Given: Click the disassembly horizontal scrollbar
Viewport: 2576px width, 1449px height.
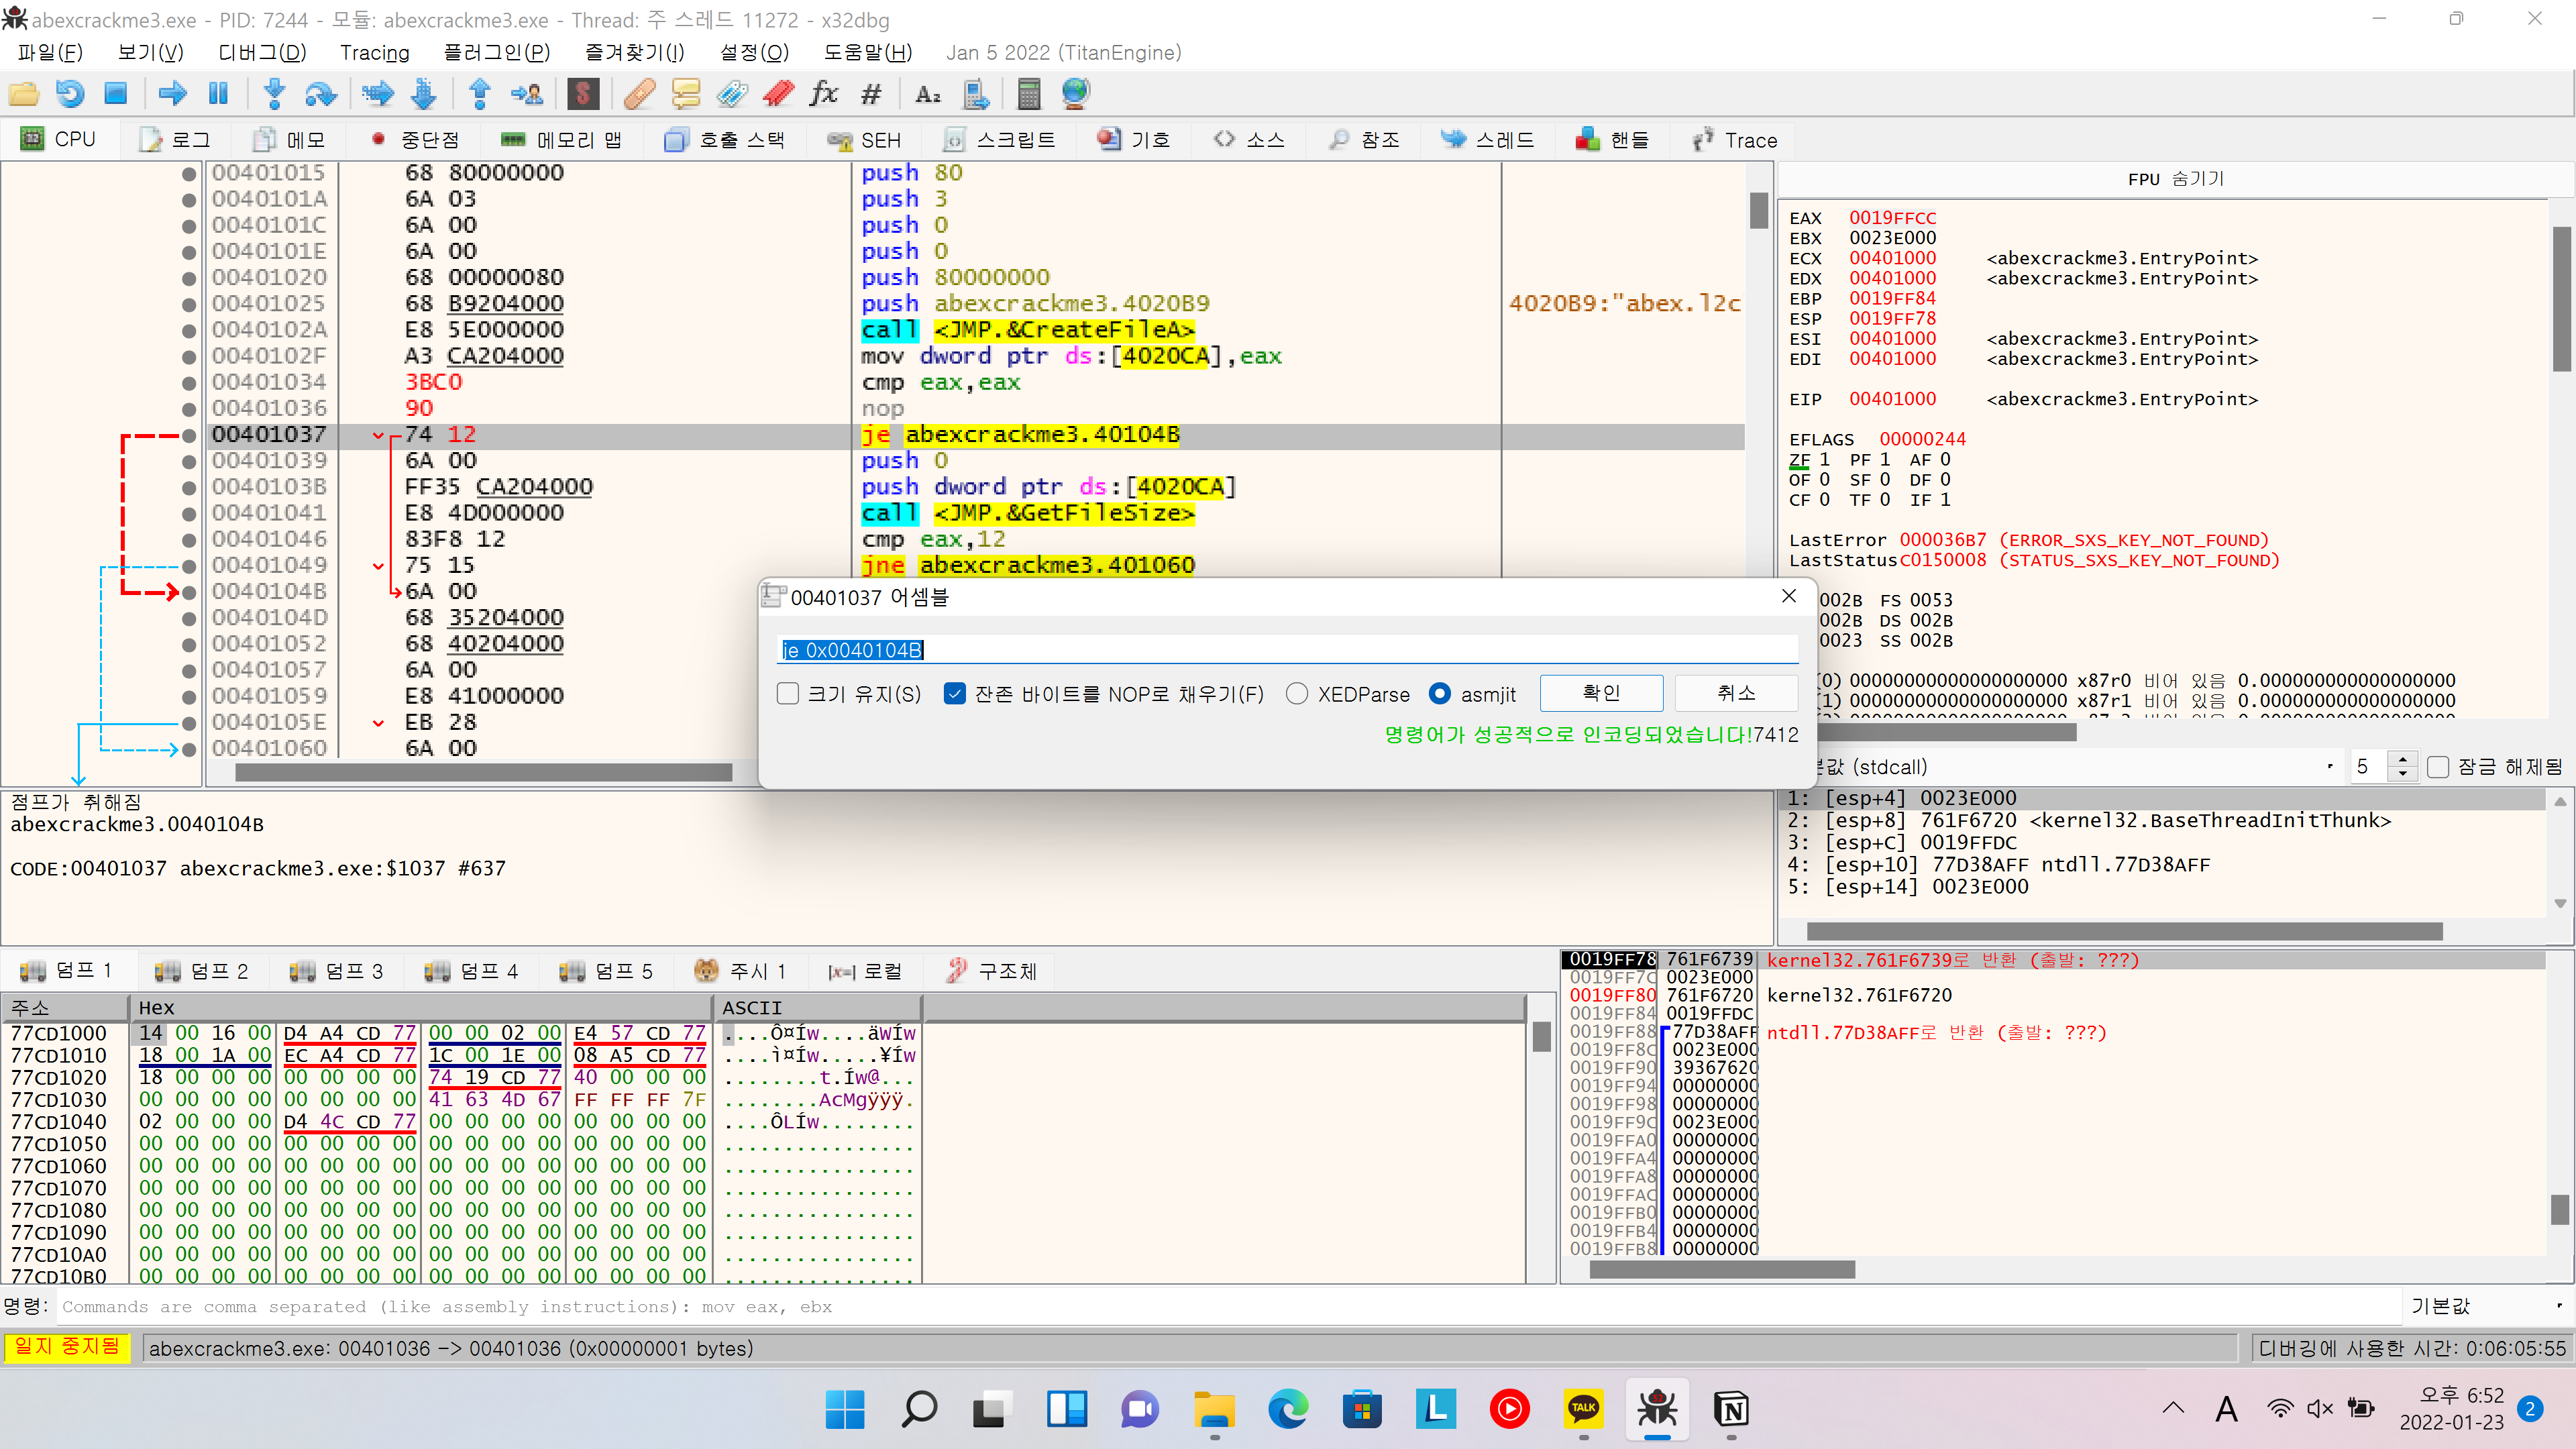Looking at the screenshot, I should 484,772.
